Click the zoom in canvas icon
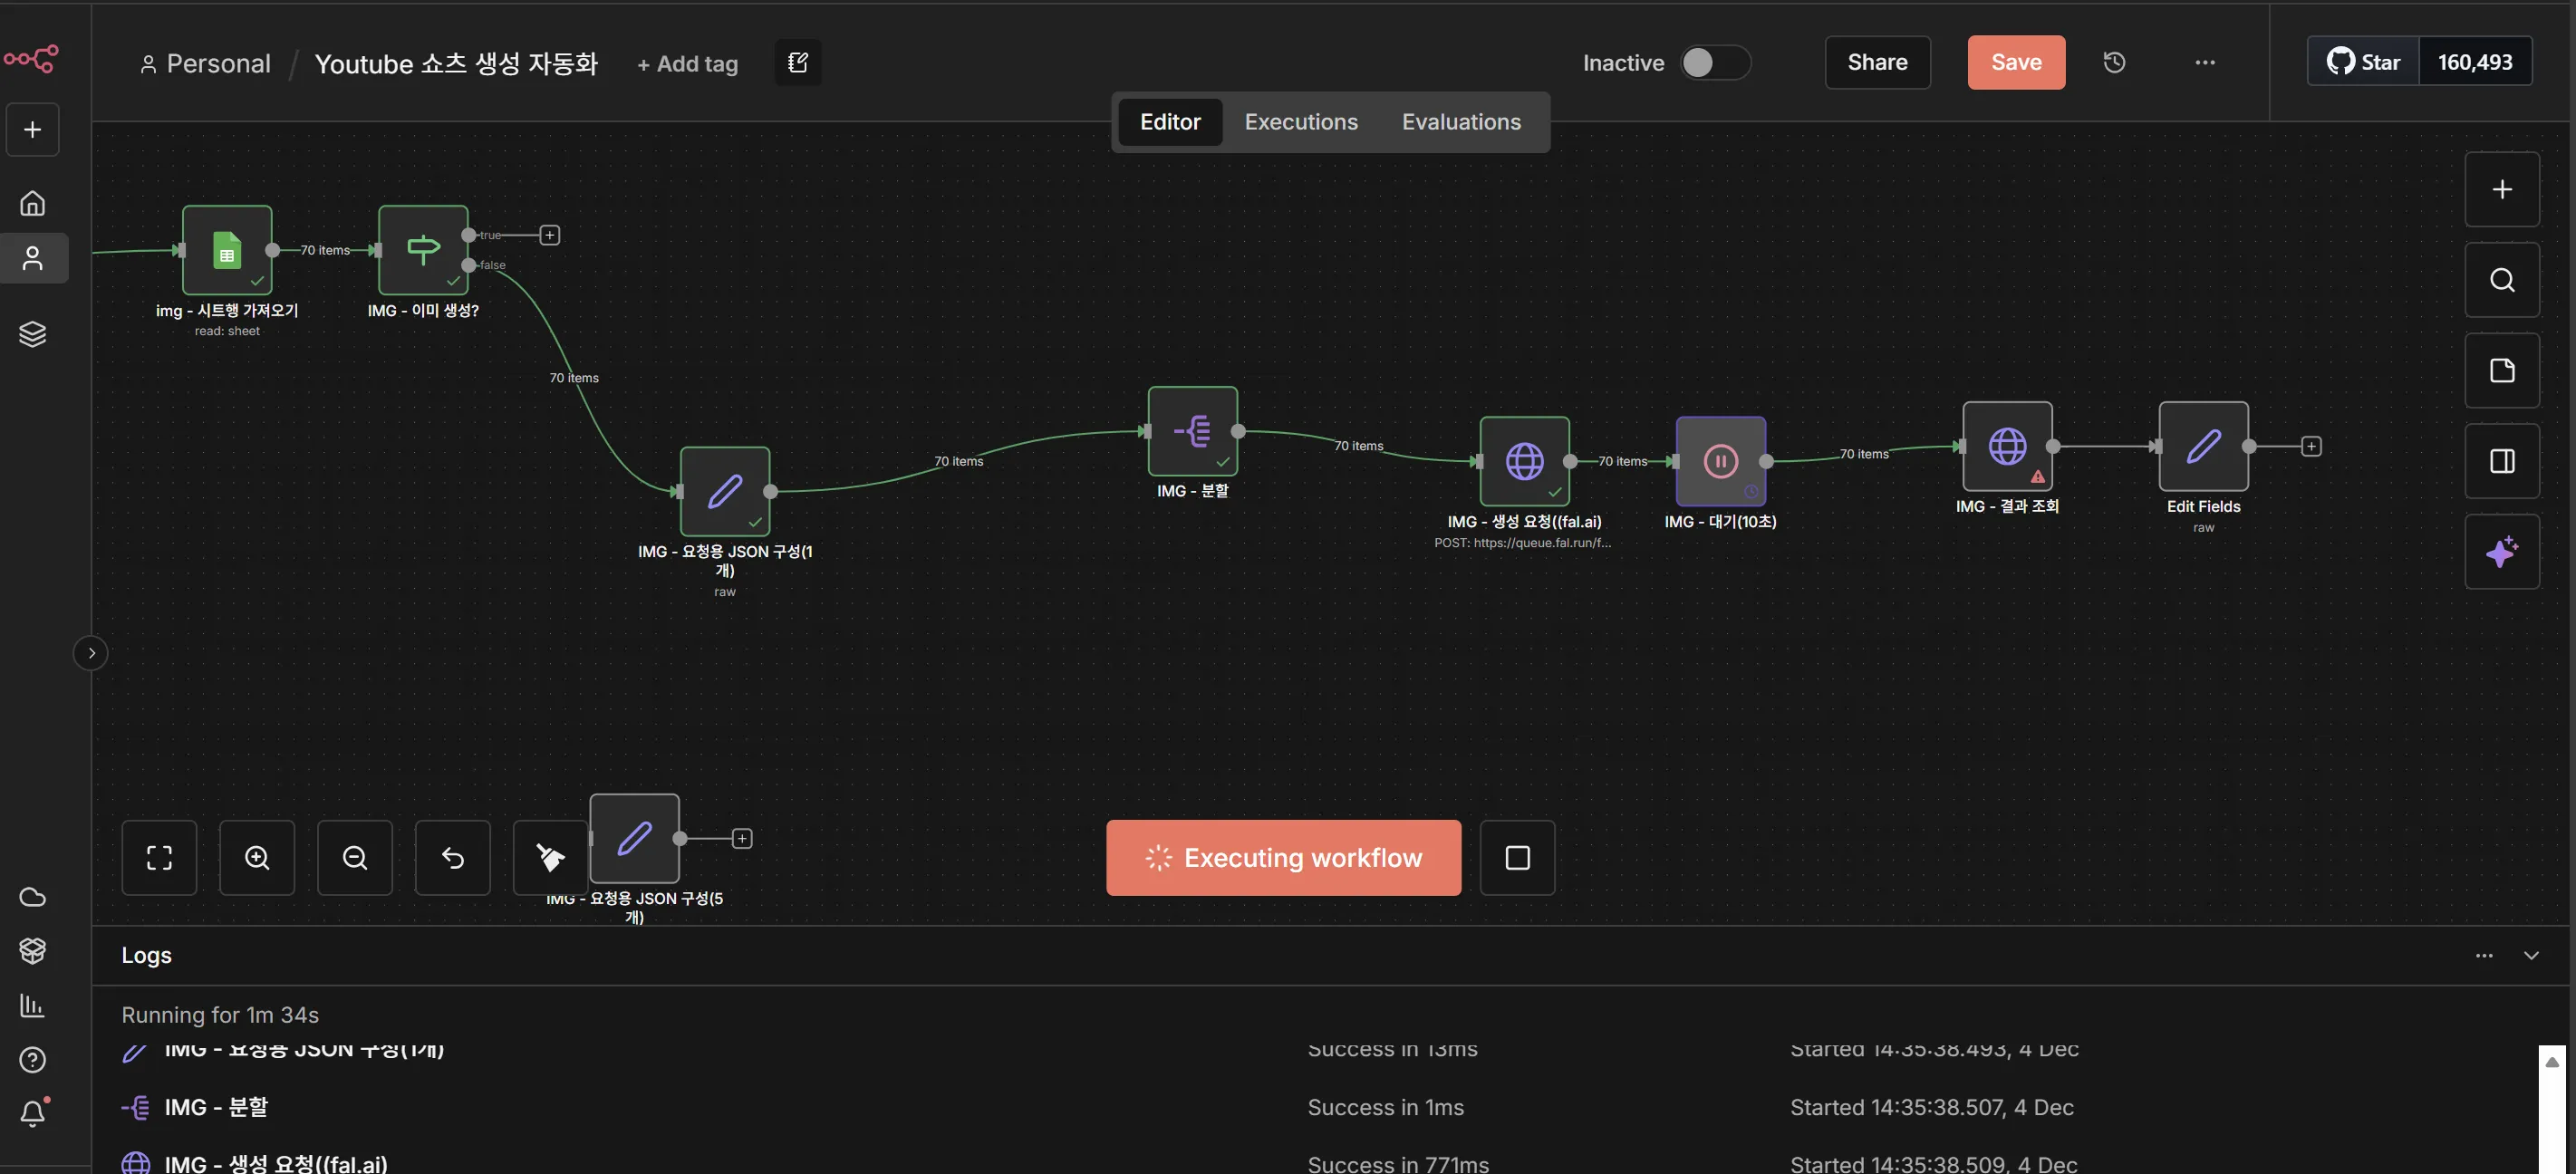 257,858
